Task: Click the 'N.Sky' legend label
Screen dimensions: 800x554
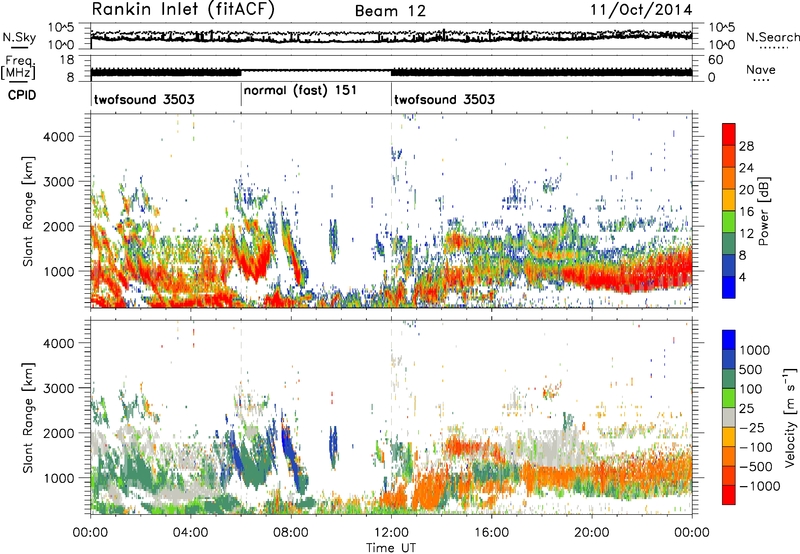Action: 19,37
